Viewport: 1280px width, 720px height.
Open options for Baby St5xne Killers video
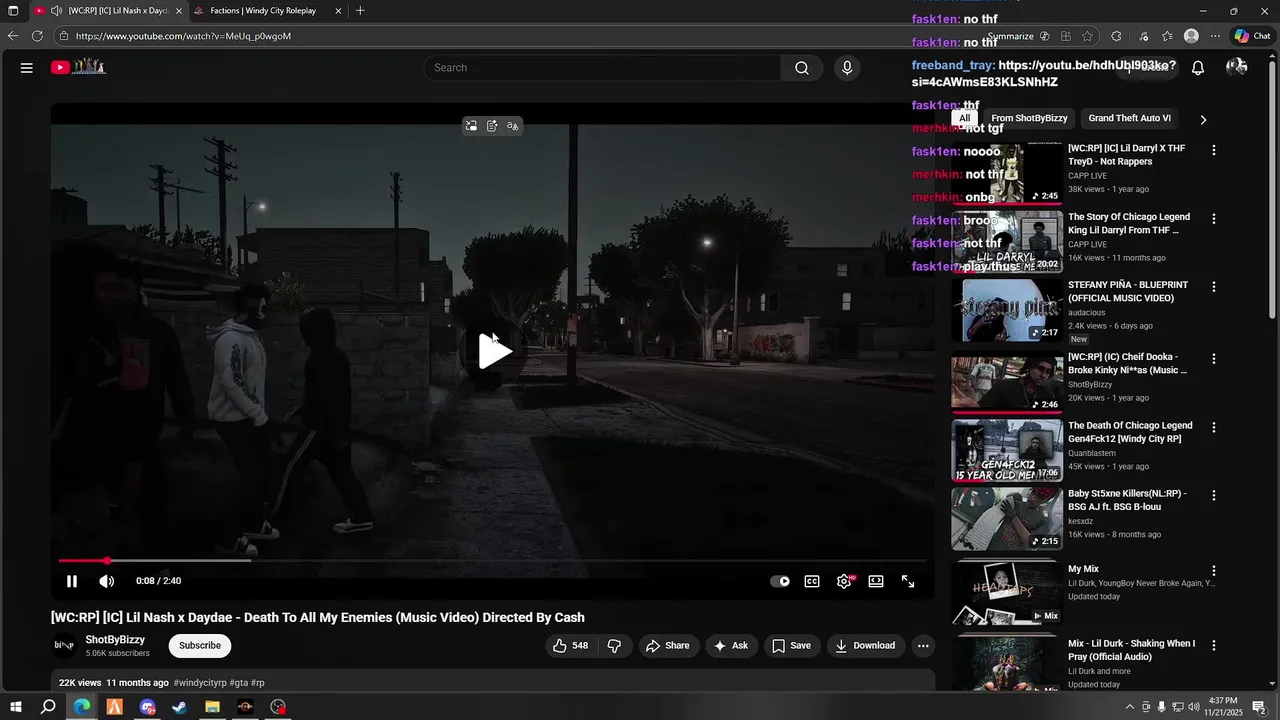point(1214,495)
